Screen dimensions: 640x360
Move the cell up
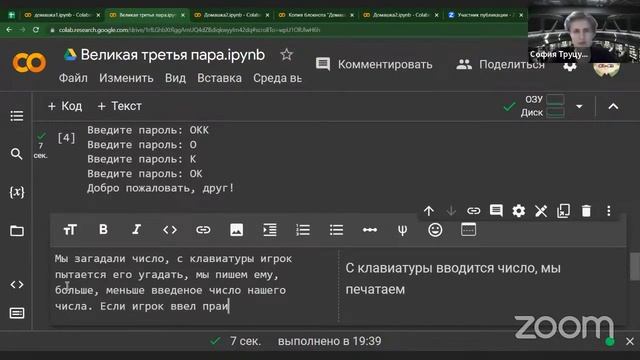tap(429, 211)
